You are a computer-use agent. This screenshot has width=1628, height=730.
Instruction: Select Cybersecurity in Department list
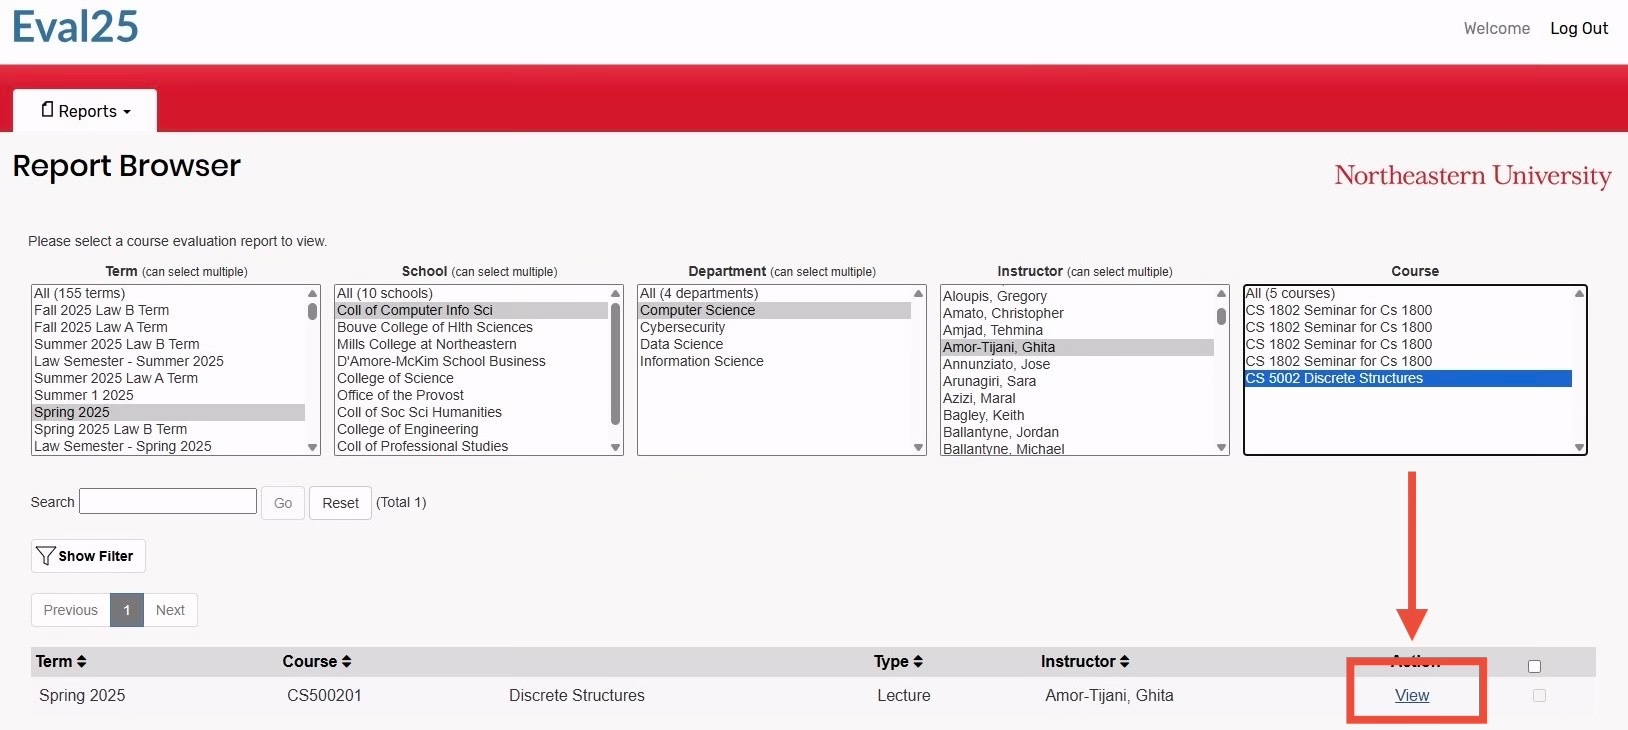[x=683, y=327]
